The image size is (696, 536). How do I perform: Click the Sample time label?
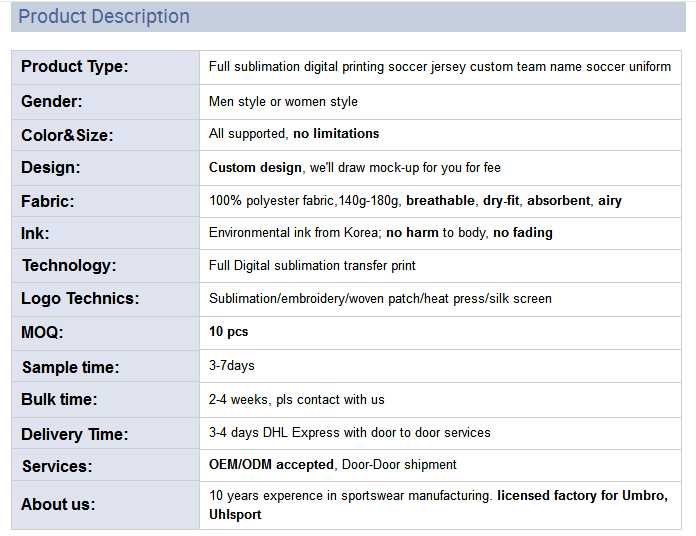point(70,367)
